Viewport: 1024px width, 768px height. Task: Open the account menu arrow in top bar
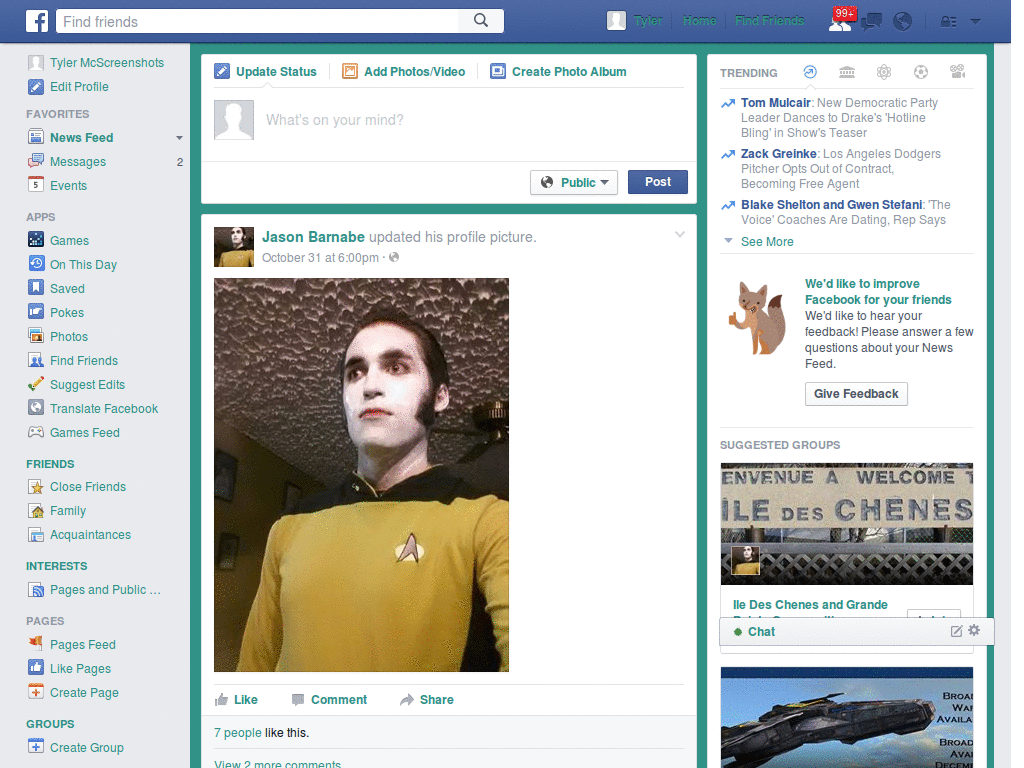[x=975, y=22]
